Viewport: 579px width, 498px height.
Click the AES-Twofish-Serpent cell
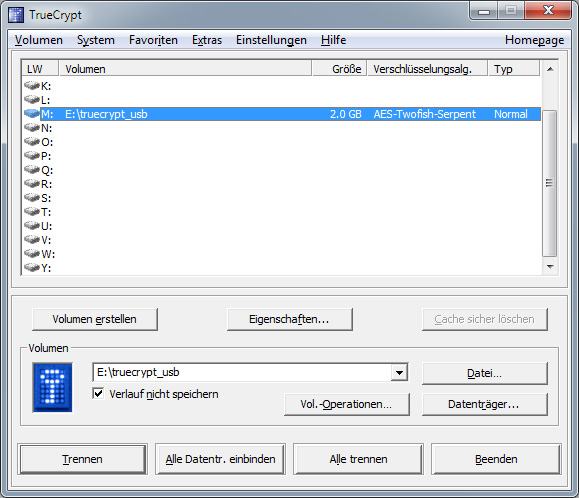click(x=425, y=114)
